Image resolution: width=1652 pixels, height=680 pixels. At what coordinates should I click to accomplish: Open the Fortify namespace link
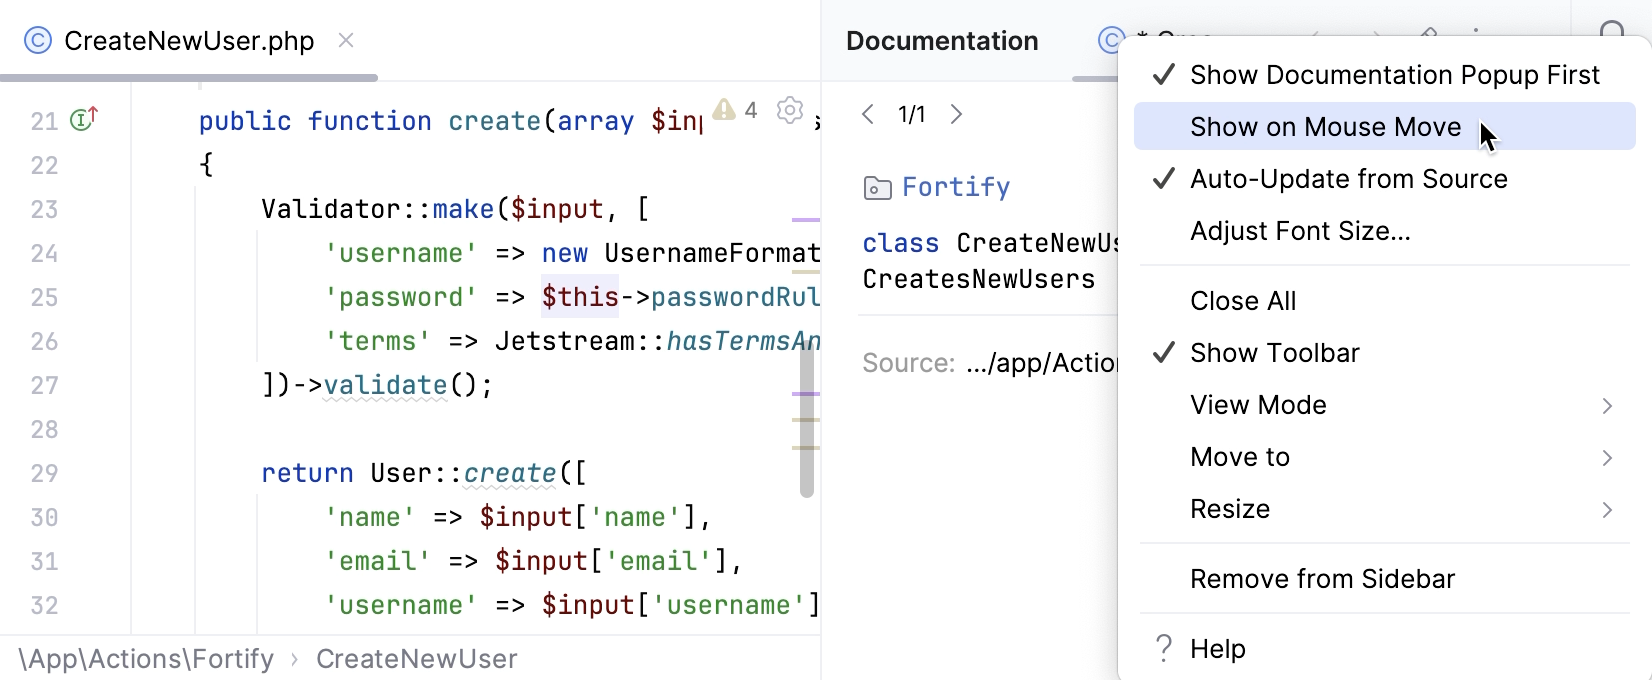click(956, 187)
